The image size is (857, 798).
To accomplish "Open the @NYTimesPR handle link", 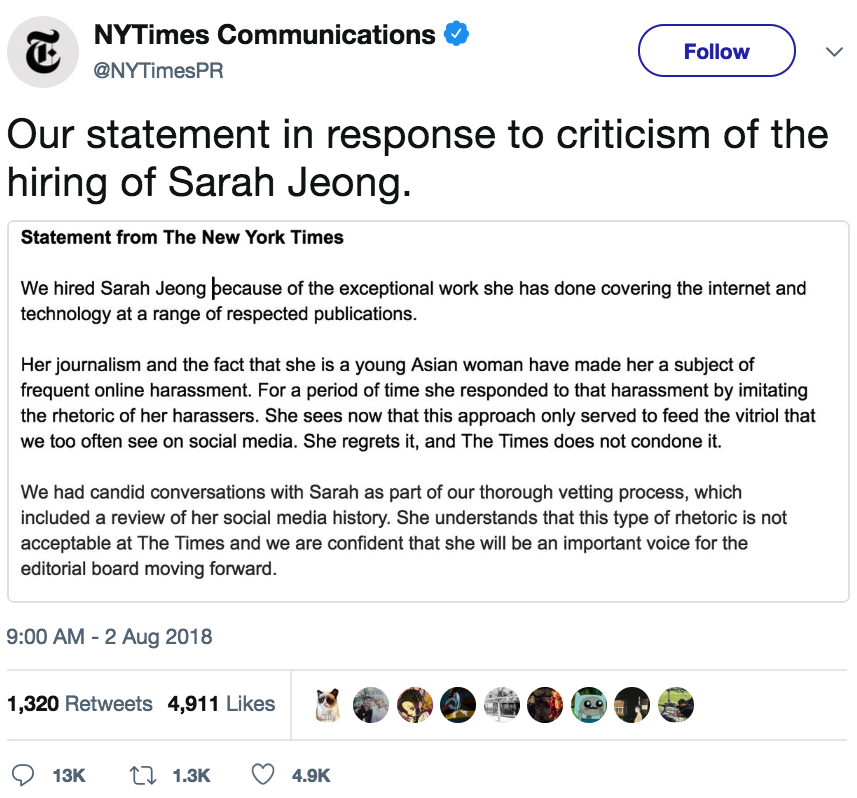I will tap(157, 69).
